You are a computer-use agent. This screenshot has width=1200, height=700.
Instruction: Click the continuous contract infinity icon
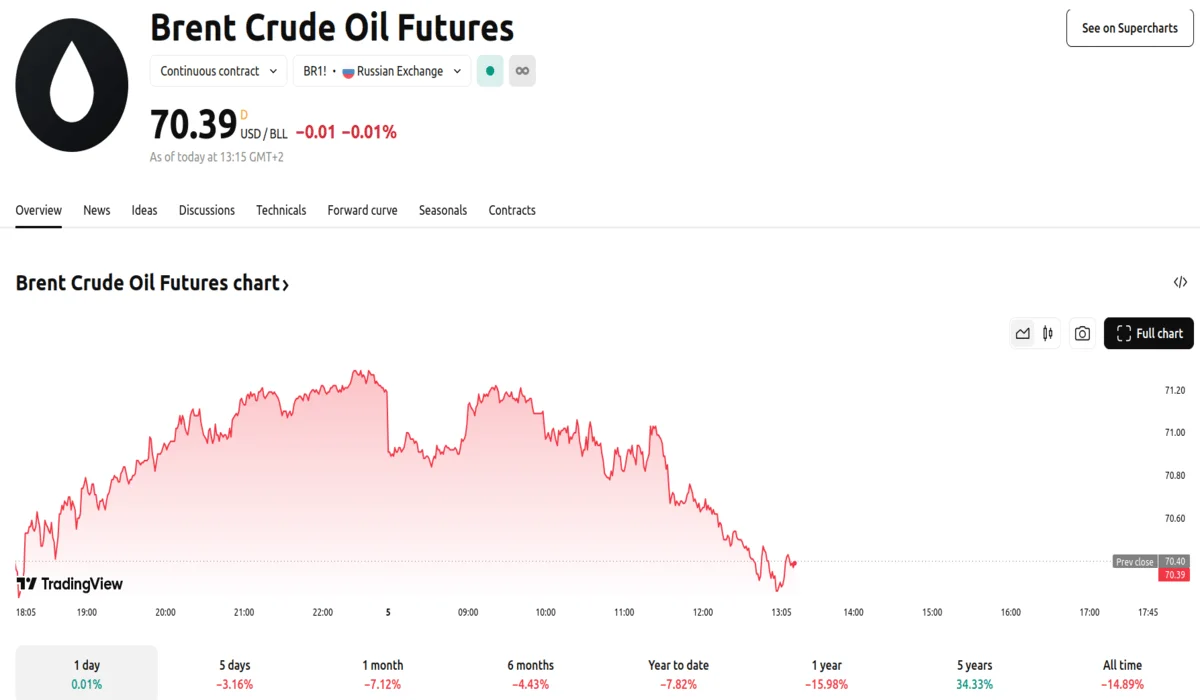pos(522,71)
